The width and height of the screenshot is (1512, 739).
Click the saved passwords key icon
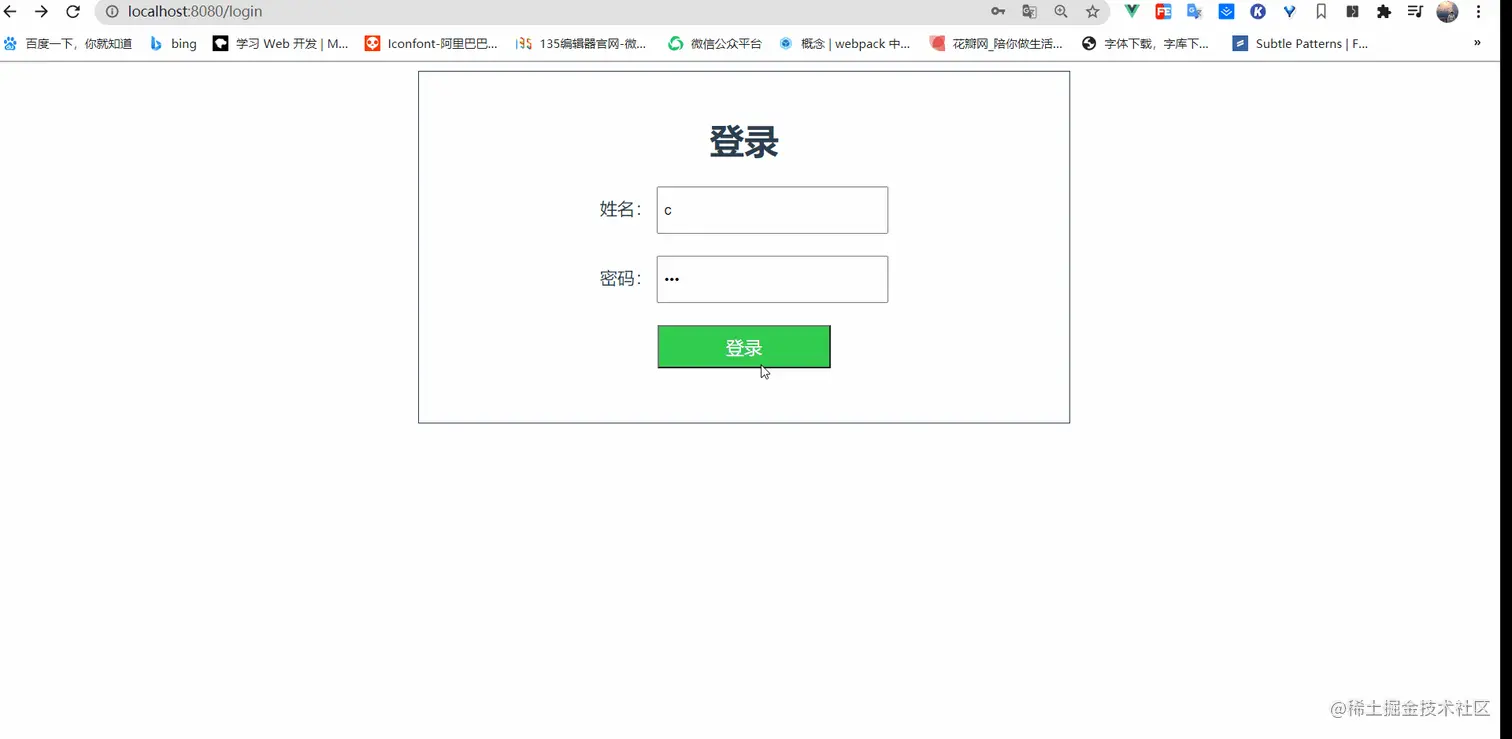998,12
